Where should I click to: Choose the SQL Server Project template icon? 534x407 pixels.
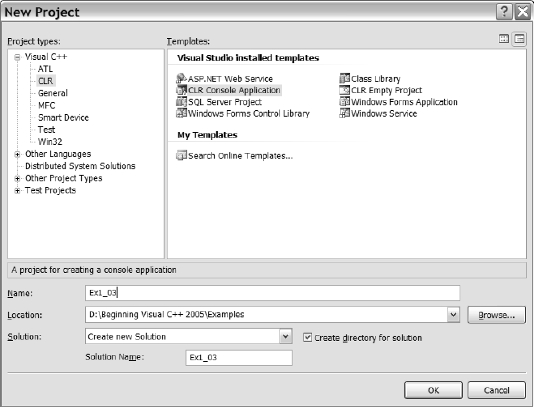[x=181, y=101]
